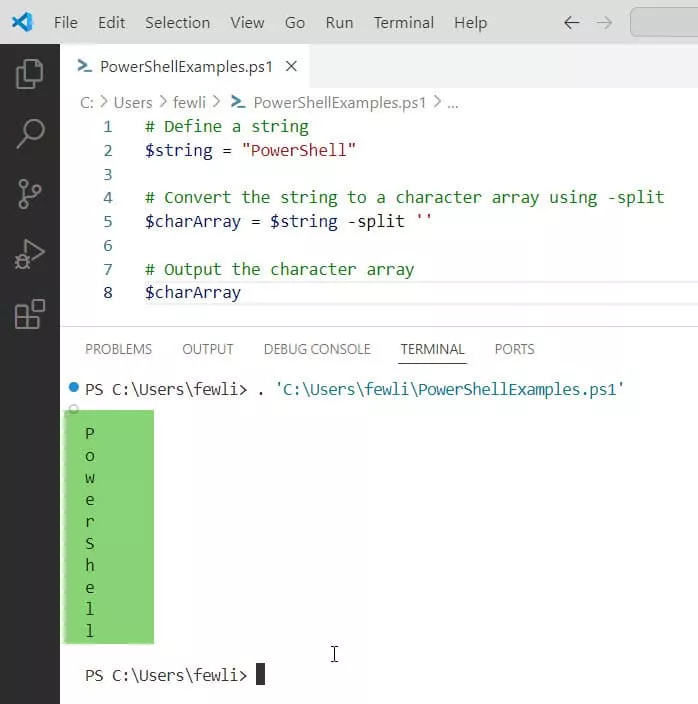The height and width of the screenshot is (704, 698).
Task: Open the Explorer view in activity bar
Action: 30,74
